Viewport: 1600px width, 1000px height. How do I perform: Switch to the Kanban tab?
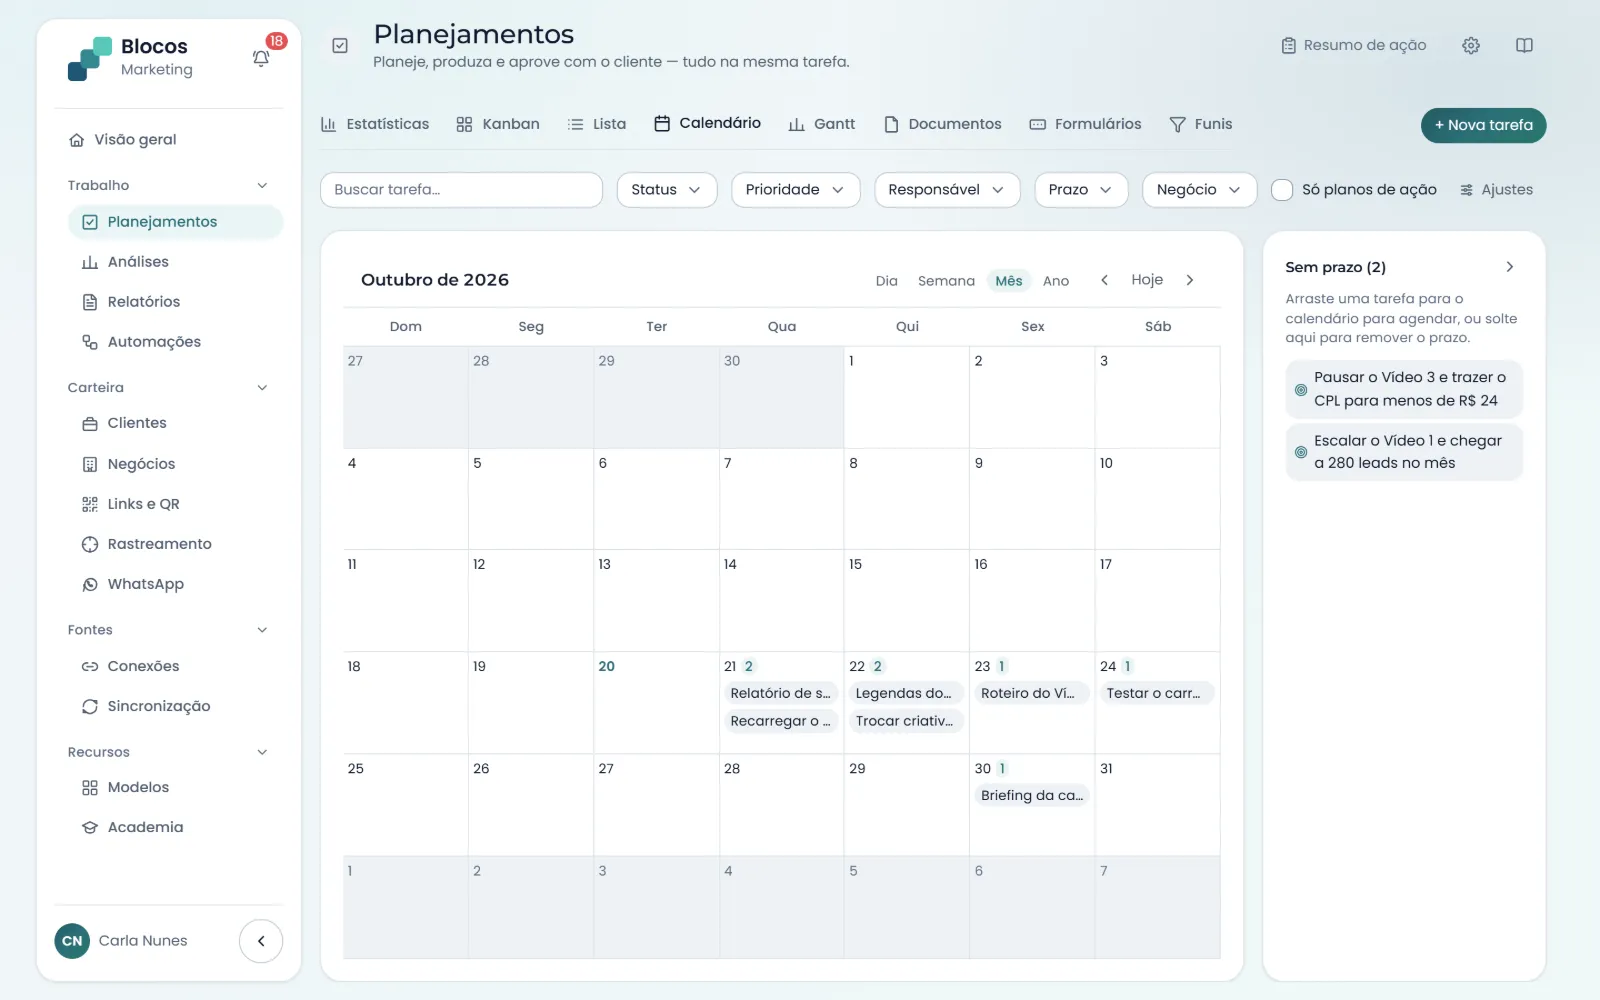[498, 124]
